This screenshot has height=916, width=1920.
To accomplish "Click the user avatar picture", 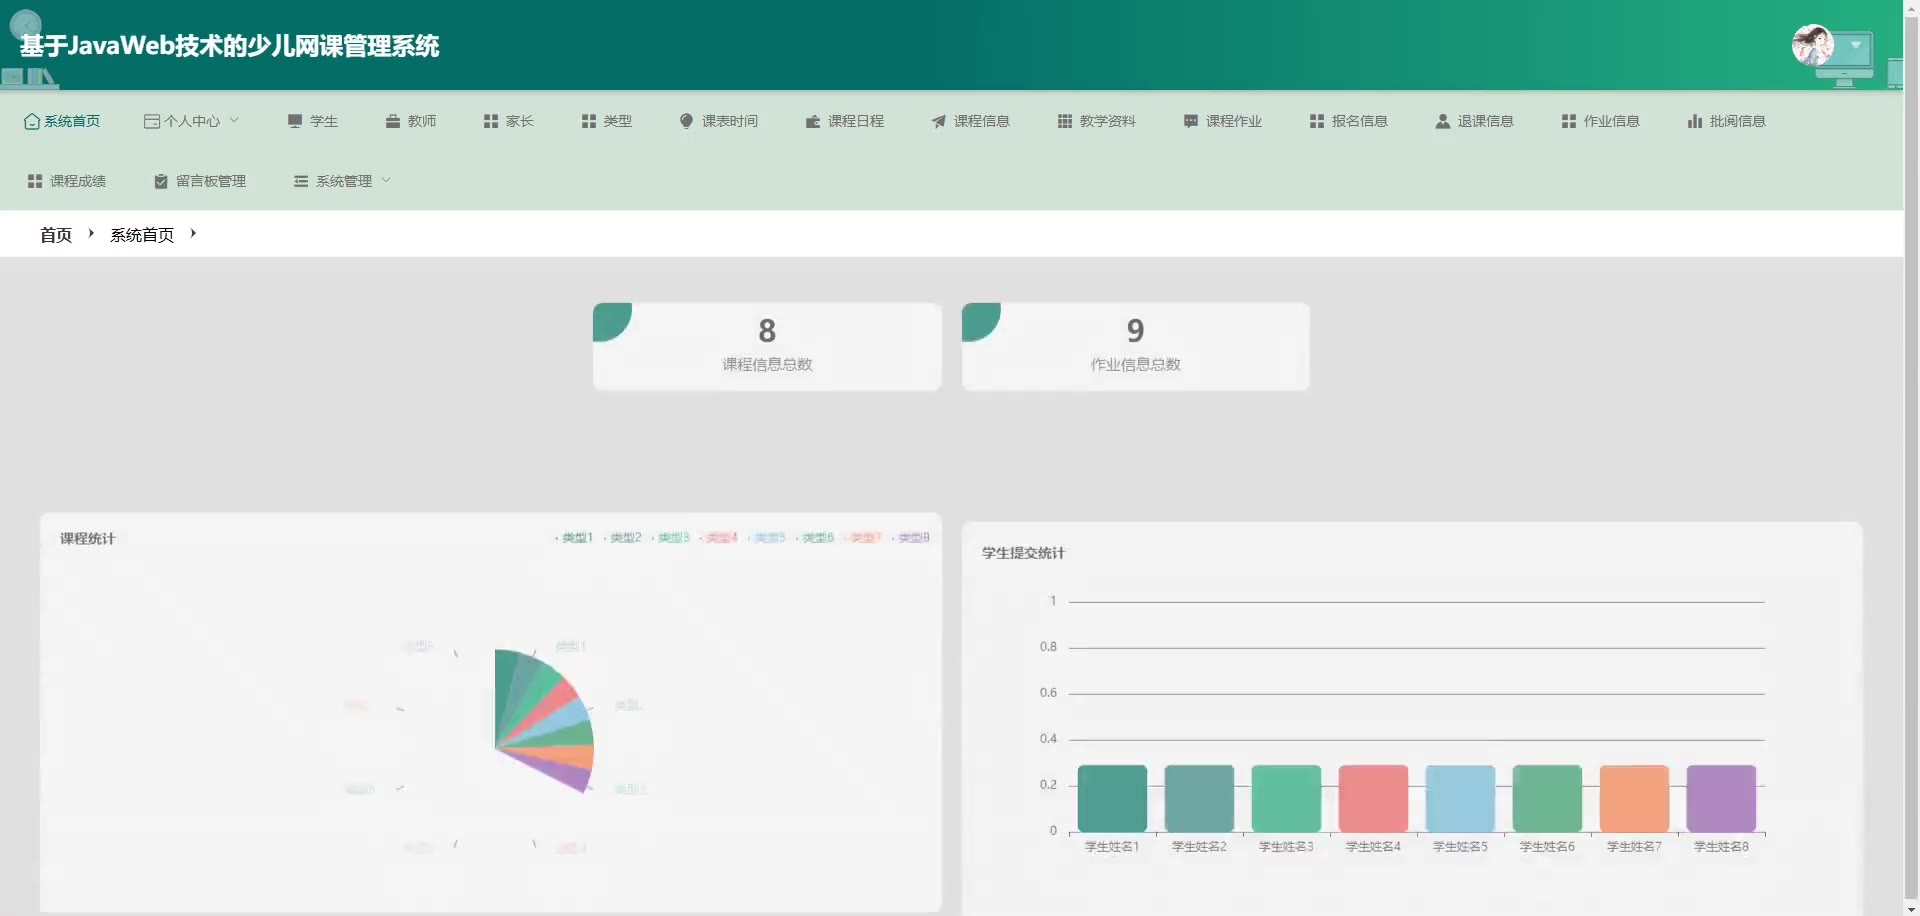I will (x=1812, y=45).
